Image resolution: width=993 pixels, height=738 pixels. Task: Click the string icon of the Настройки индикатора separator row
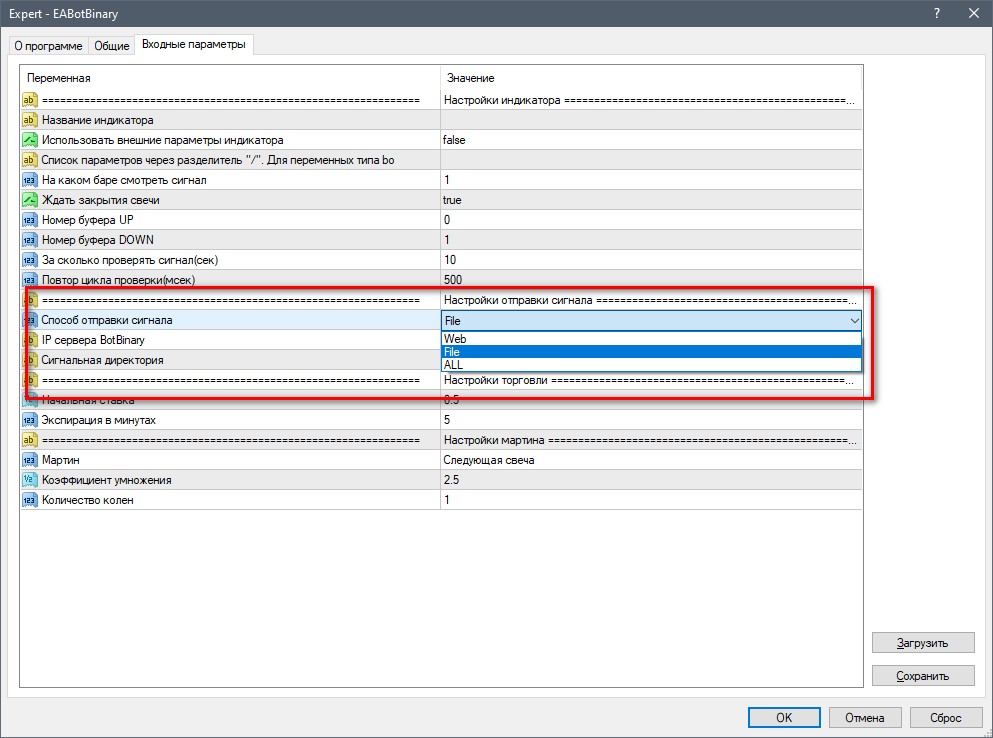pyautogui.click(x=29, y=100)
